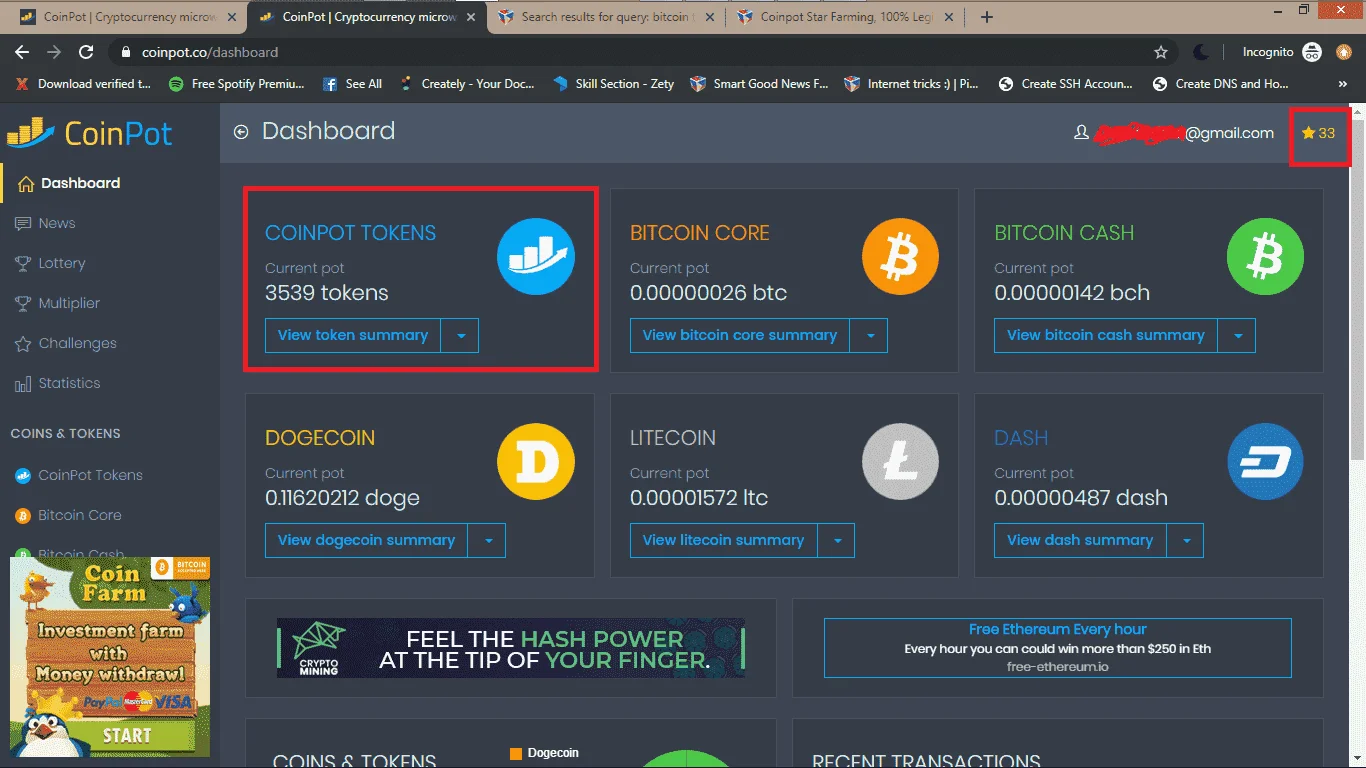Click the Dogecoin orange legend swatch
The width and height of the screenshot is (1366, 768).
pos(516,753)
